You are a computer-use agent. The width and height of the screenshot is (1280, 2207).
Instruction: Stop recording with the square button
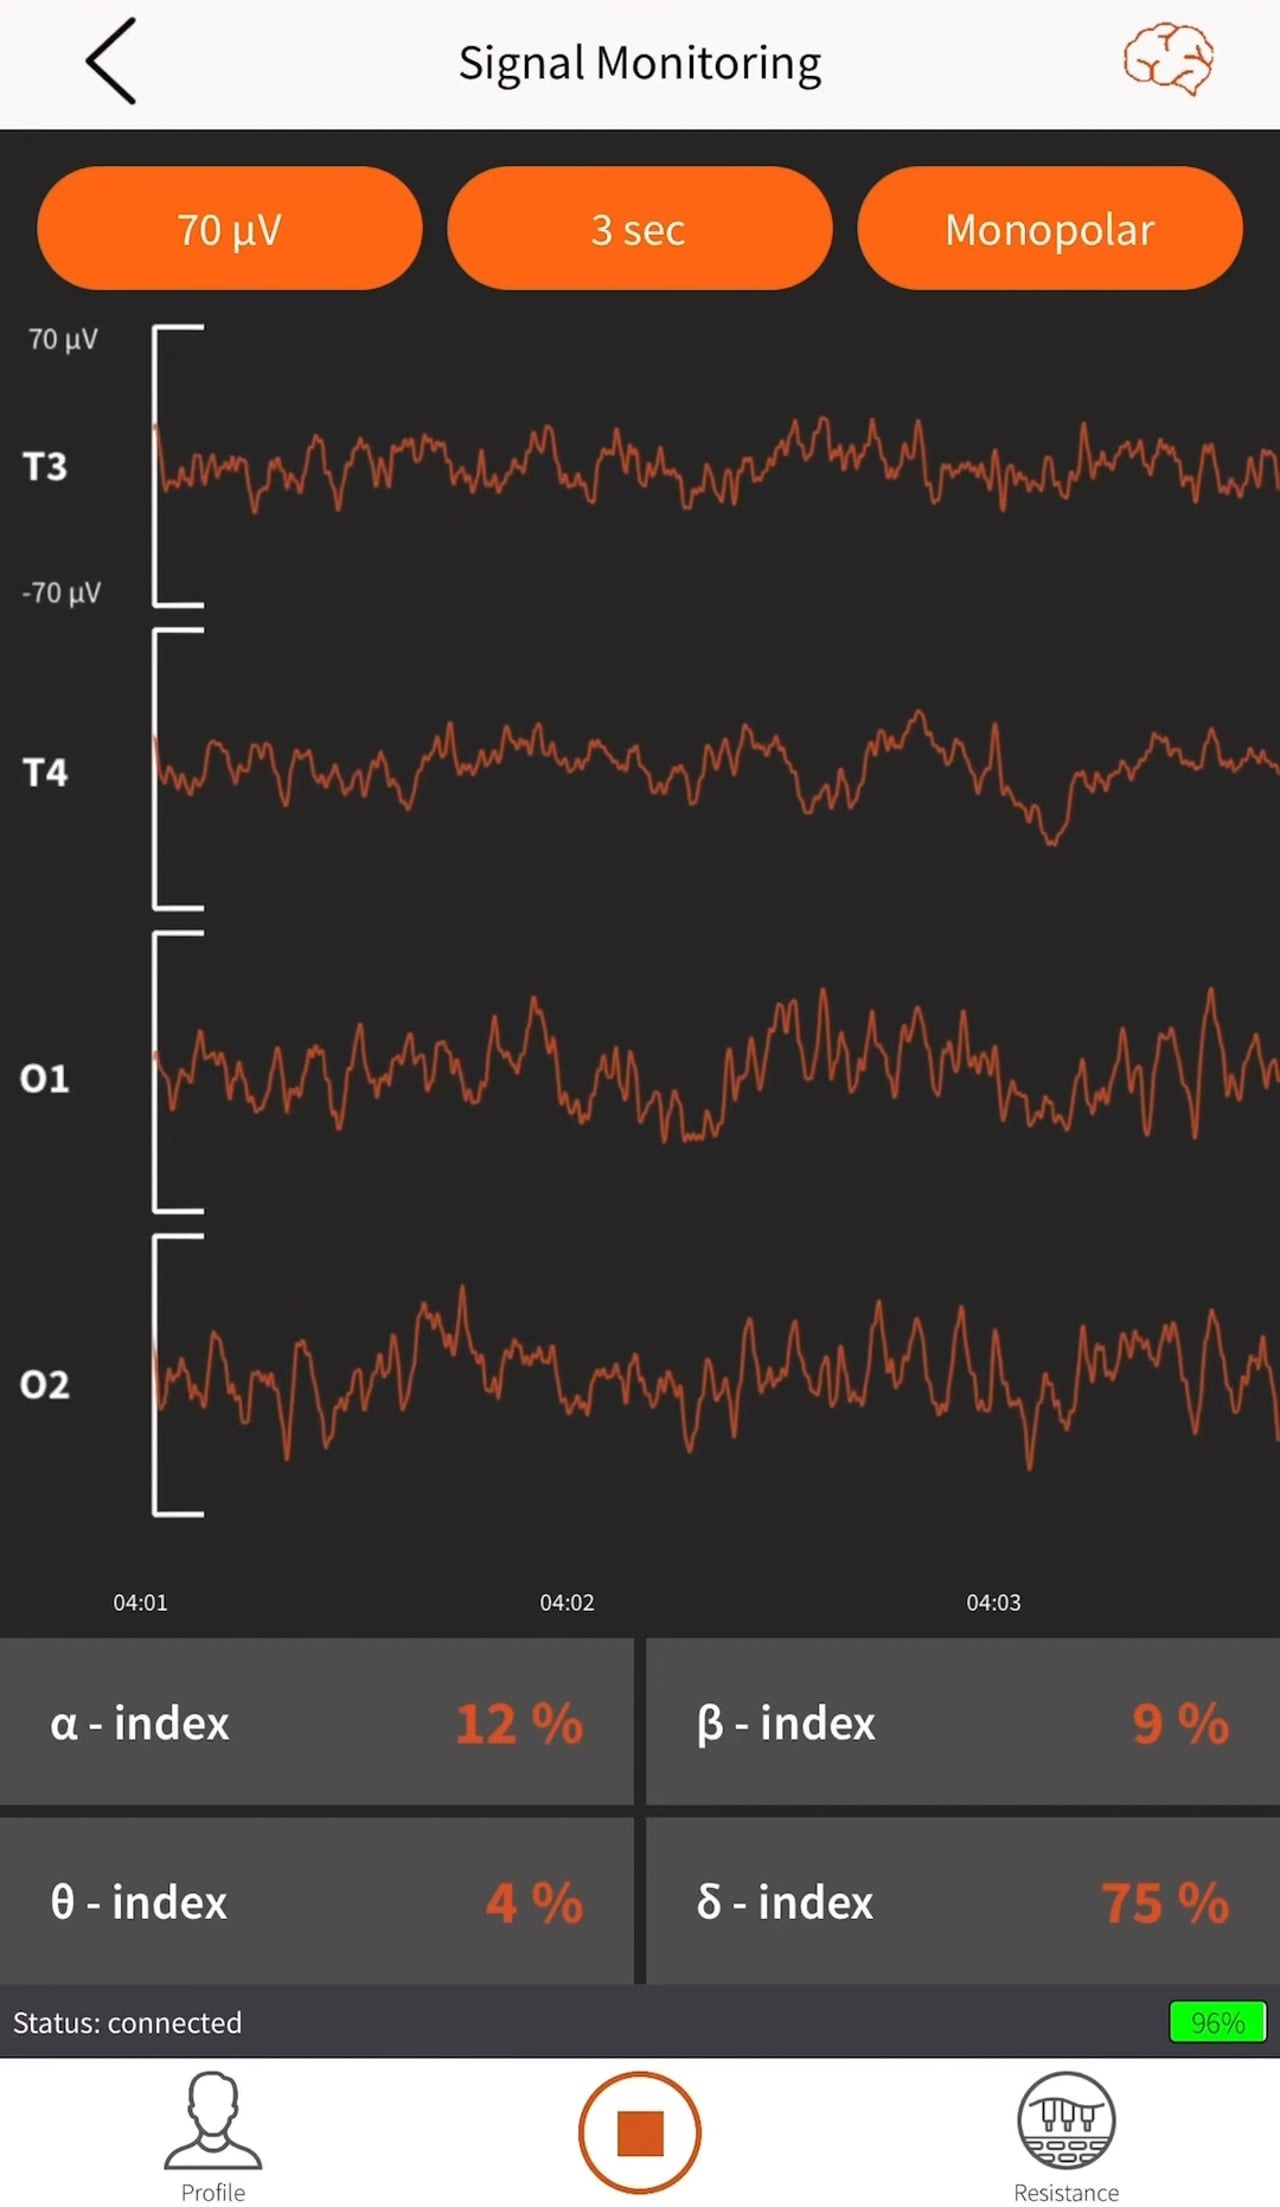(x=640, y=2131)
